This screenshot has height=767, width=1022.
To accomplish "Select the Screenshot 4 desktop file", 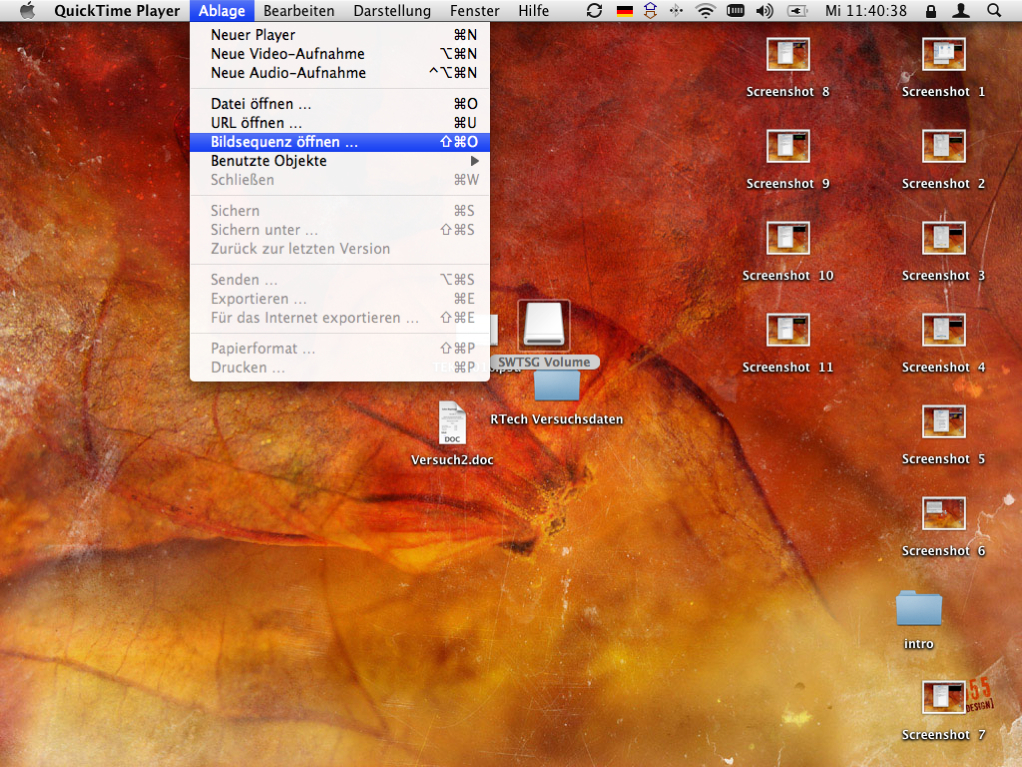I will 943,330.
